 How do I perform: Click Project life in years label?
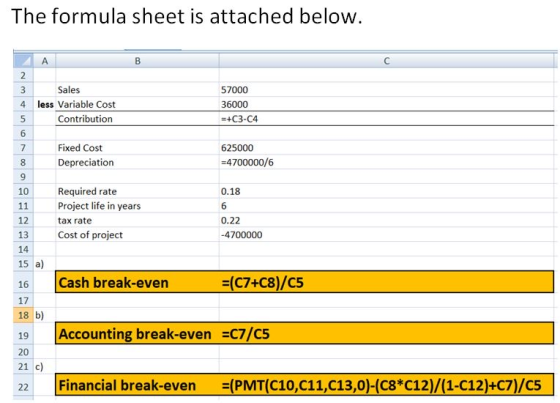99,206
